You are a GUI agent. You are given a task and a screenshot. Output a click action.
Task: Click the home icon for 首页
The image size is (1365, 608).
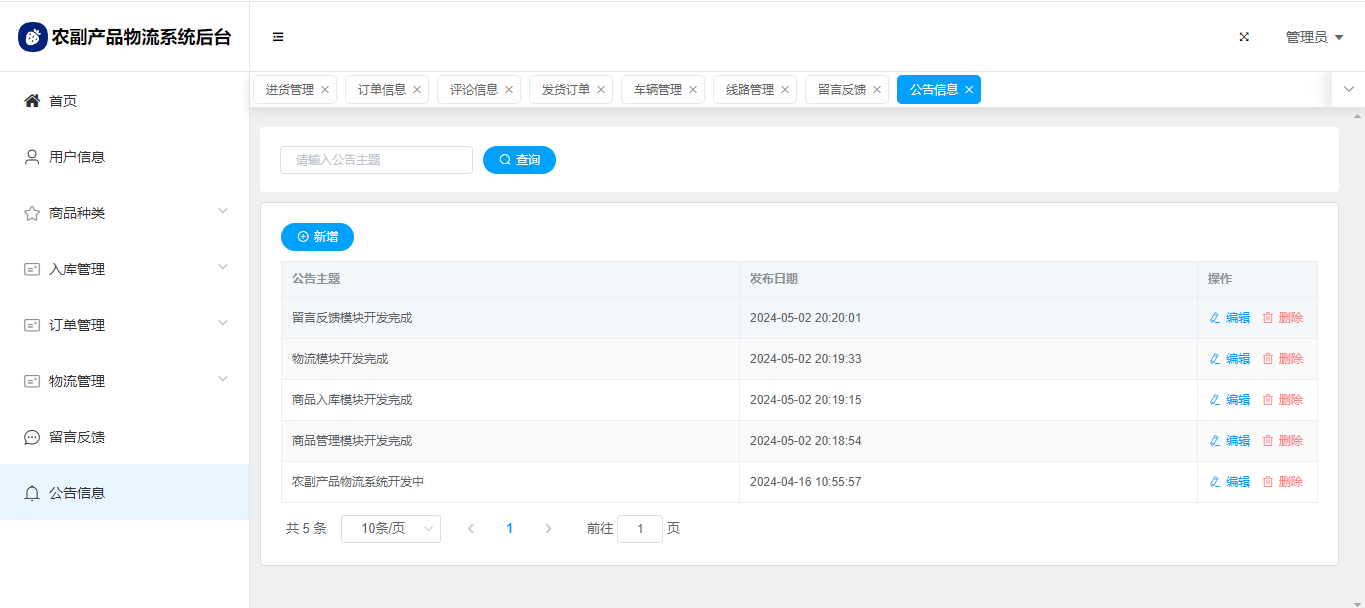tap(32, 101)
